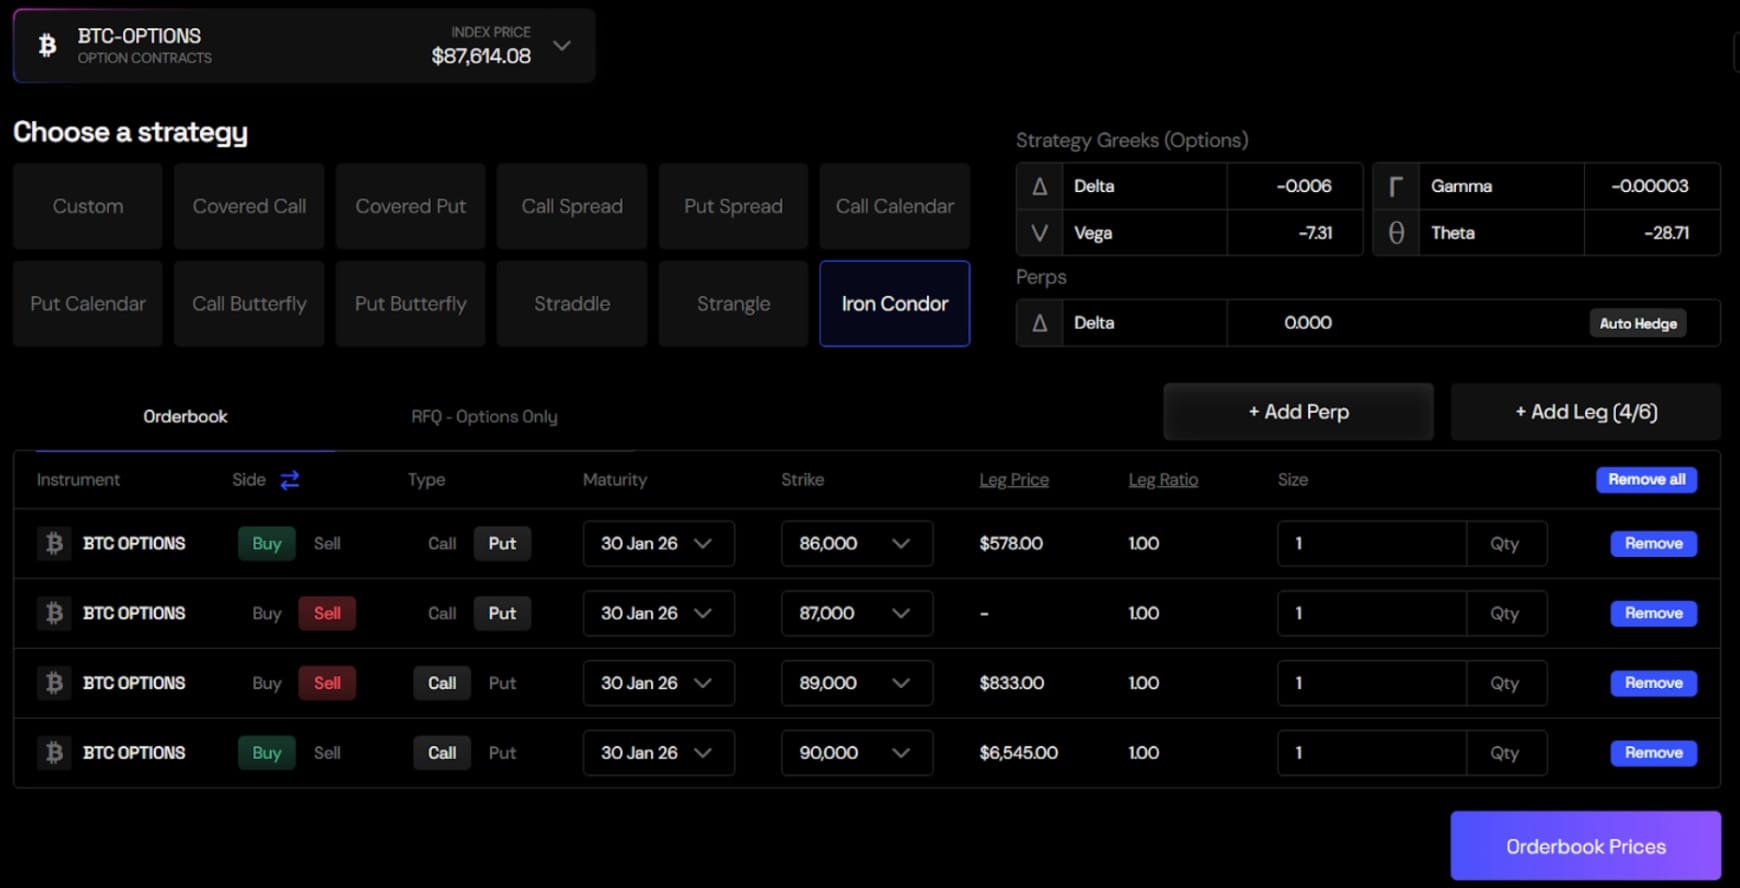The image size is (1740, 888).
Task: Click the Auto Hedge button
Action: (x=1637, y=323)
